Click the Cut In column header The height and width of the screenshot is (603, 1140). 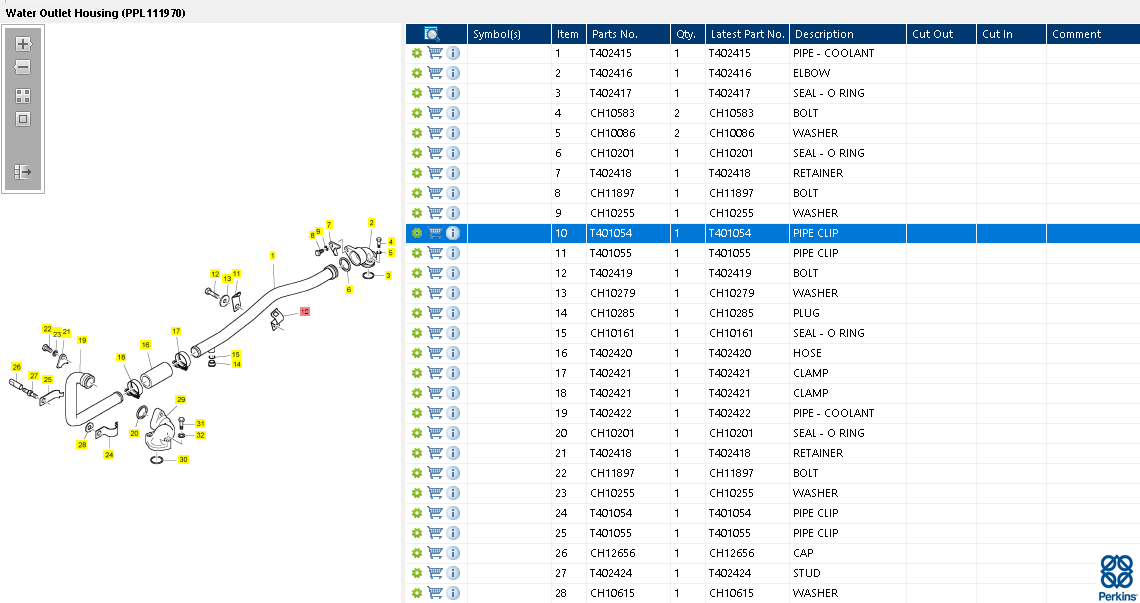pos(1011,34)
